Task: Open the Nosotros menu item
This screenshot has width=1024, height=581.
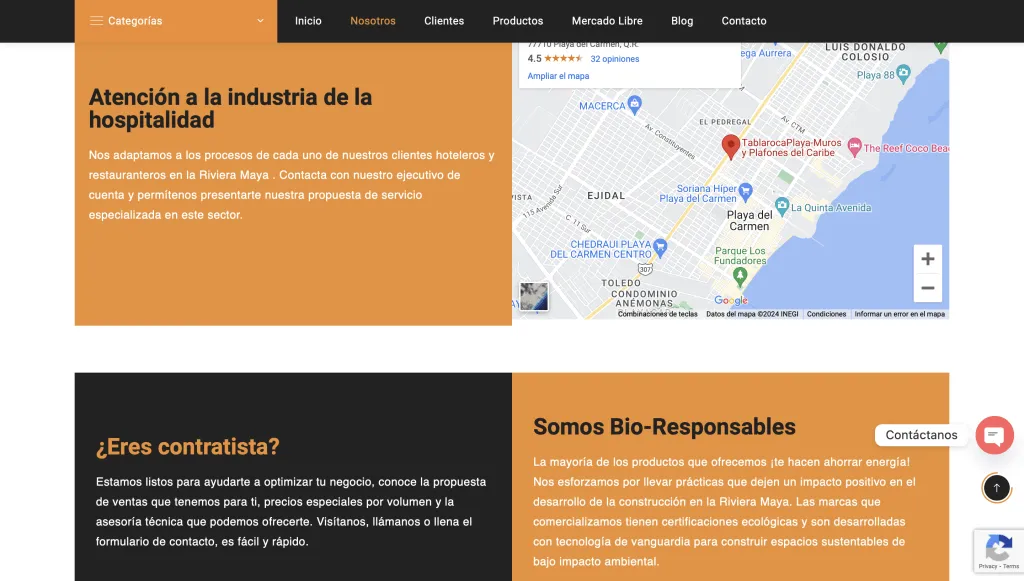Action: 373,21
